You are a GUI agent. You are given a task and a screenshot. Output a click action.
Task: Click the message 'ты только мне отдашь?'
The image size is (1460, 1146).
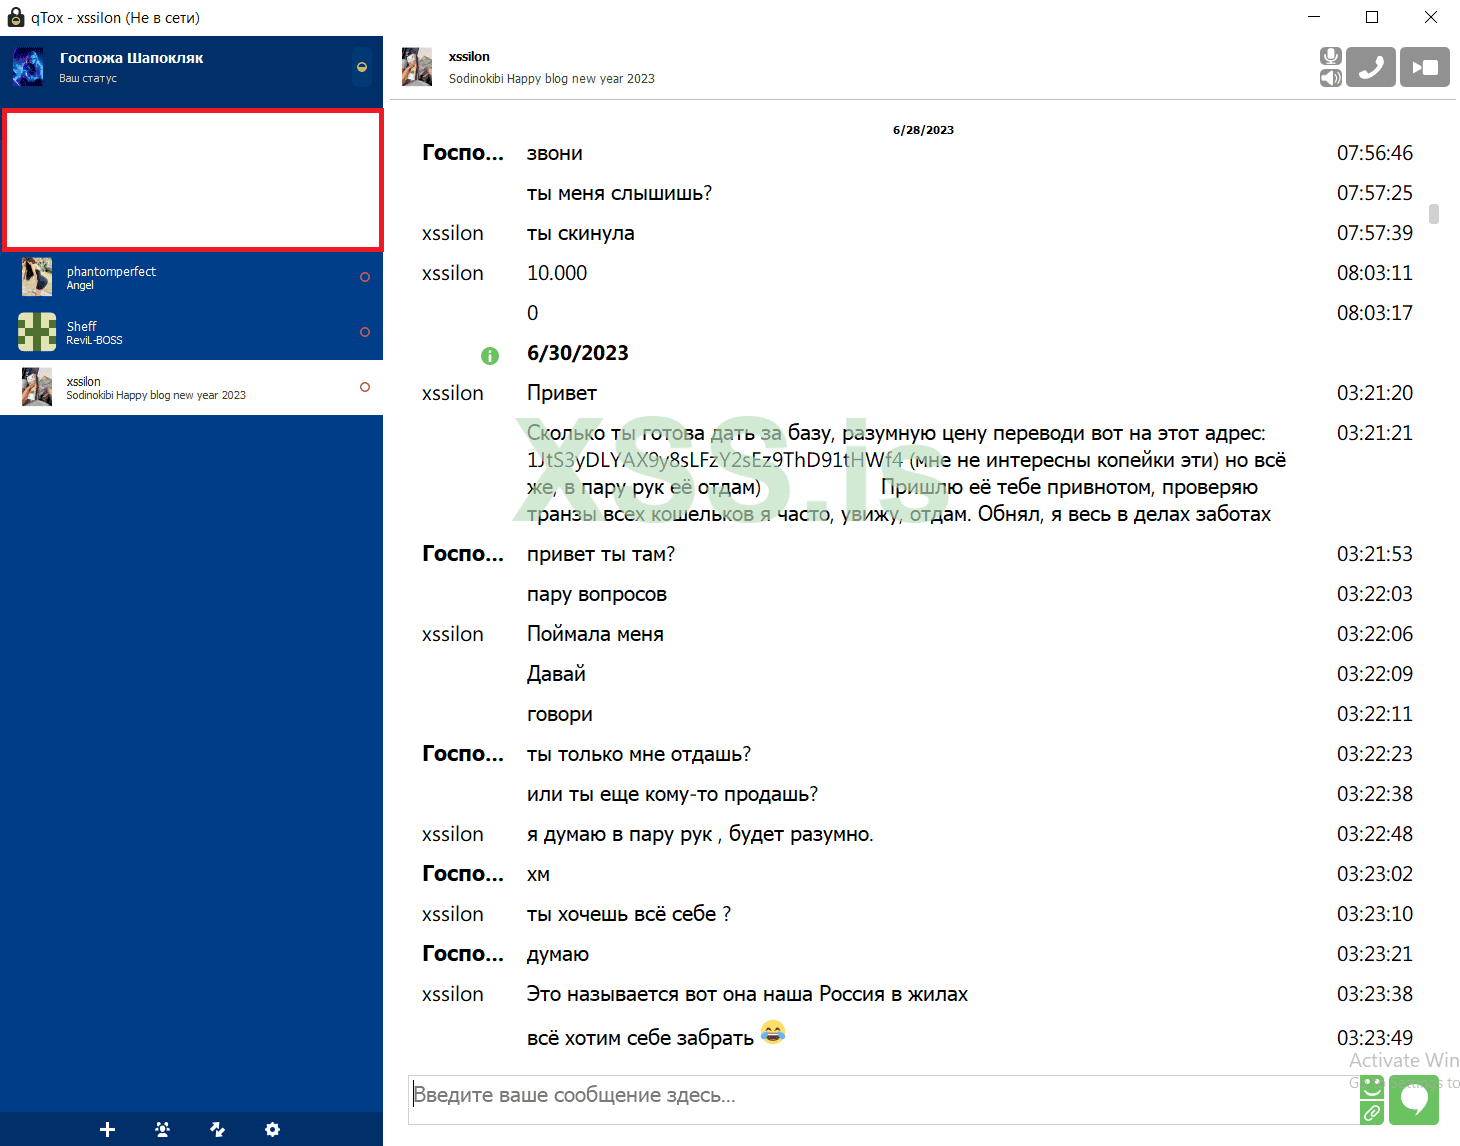click(x=639, y=754)
